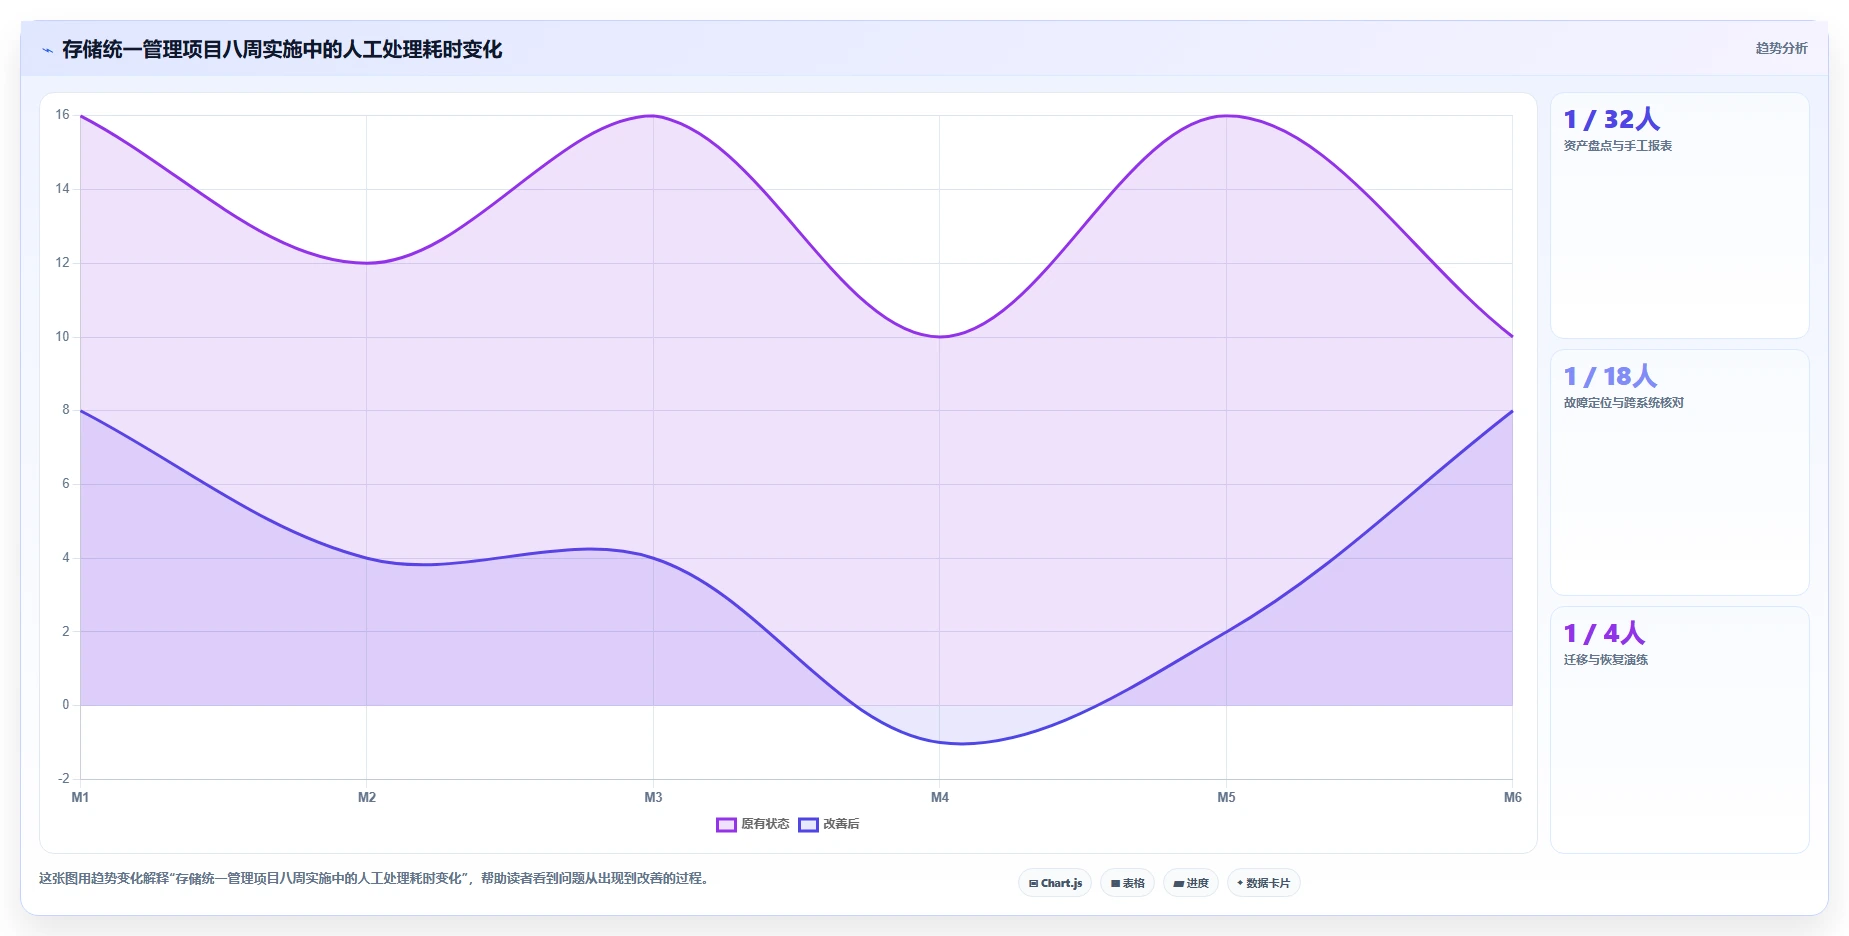Click the M2 x-axis label

(x=367, y=797)
